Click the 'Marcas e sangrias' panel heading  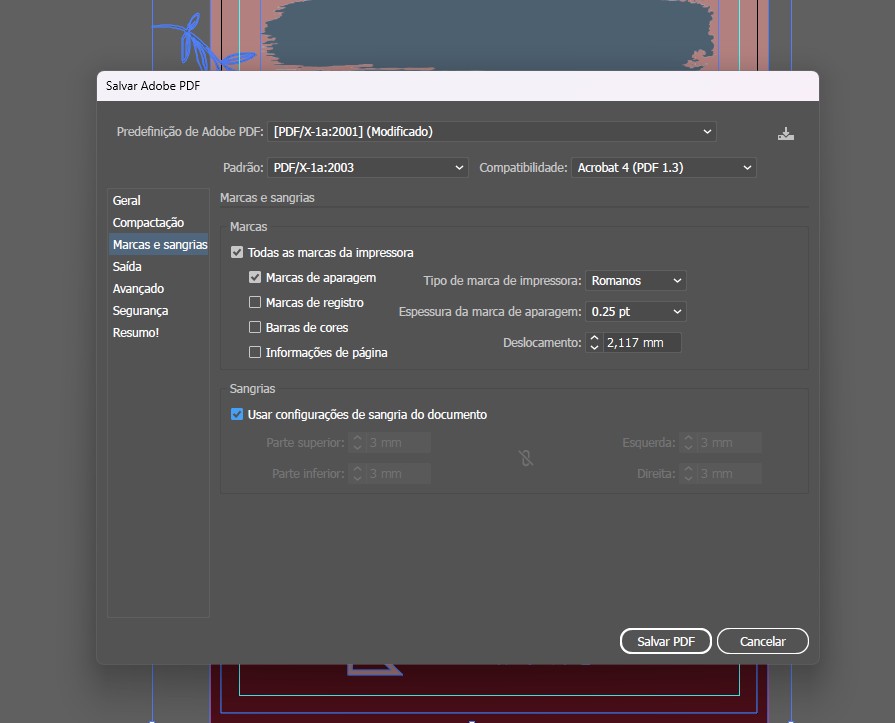[x=267, y=197]
